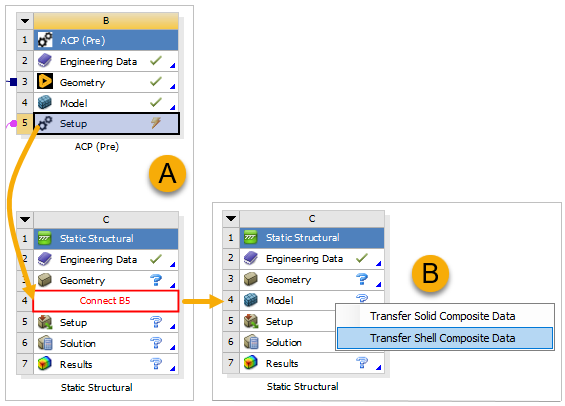Click the Model mesh icon in system B
This screenshot has width=565, height=406.
click(45, 103)
